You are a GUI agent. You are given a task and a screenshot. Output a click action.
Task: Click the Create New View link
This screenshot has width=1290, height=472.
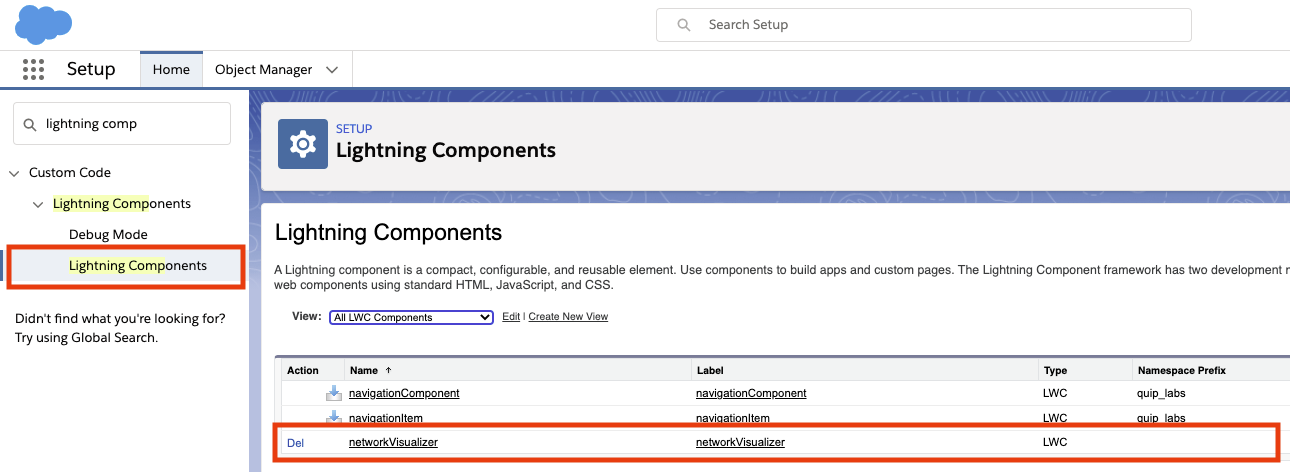pyautogui.click(x=568, y=317)
